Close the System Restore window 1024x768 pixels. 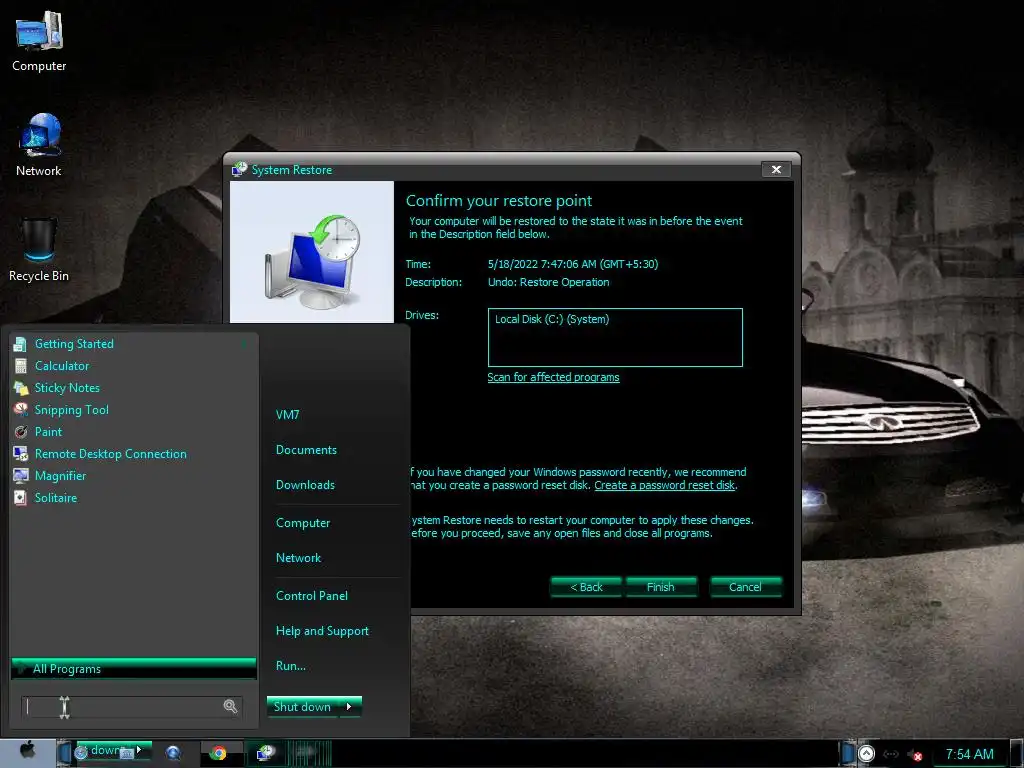(776, 170)
